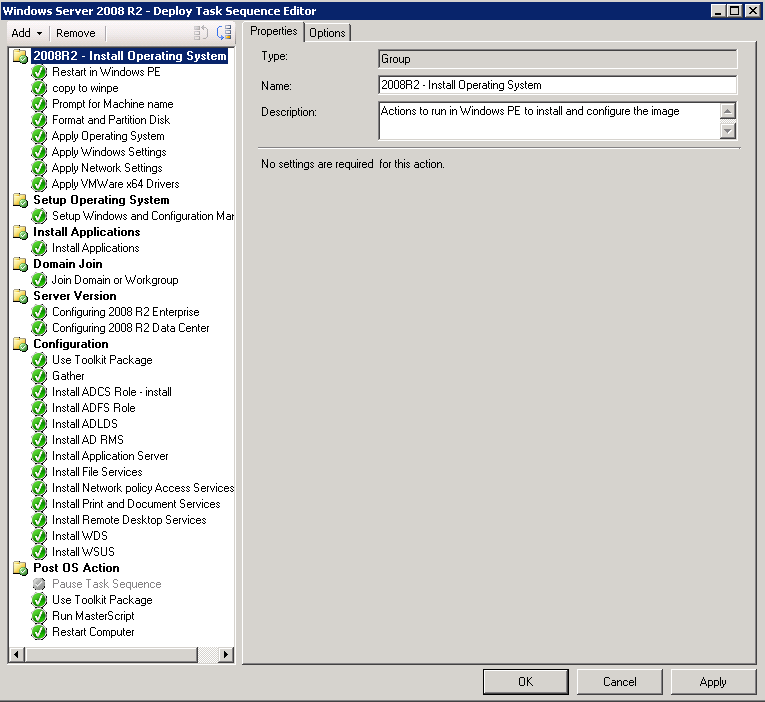Screen dimensions: 765x702
Task: Click the expand-all tree toolbar icon
Action: tap(224, 33)
